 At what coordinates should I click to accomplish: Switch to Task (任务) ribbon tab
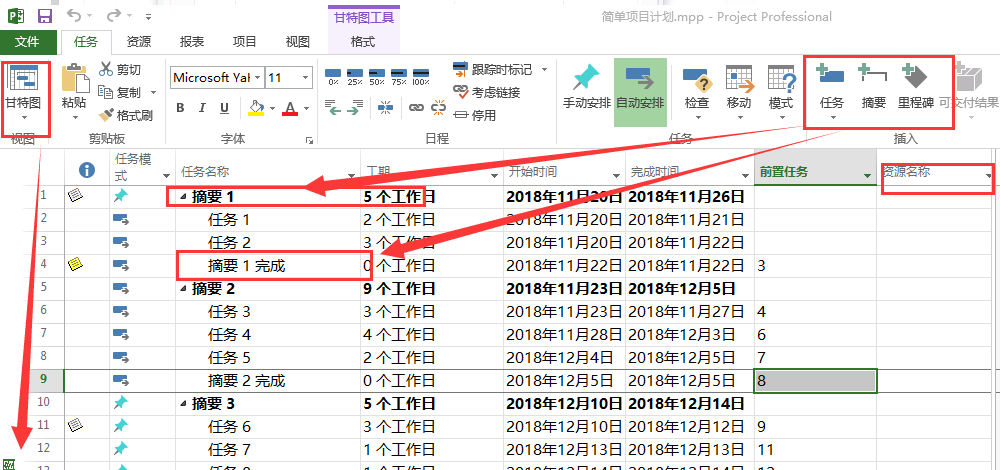tap(86, 42)
